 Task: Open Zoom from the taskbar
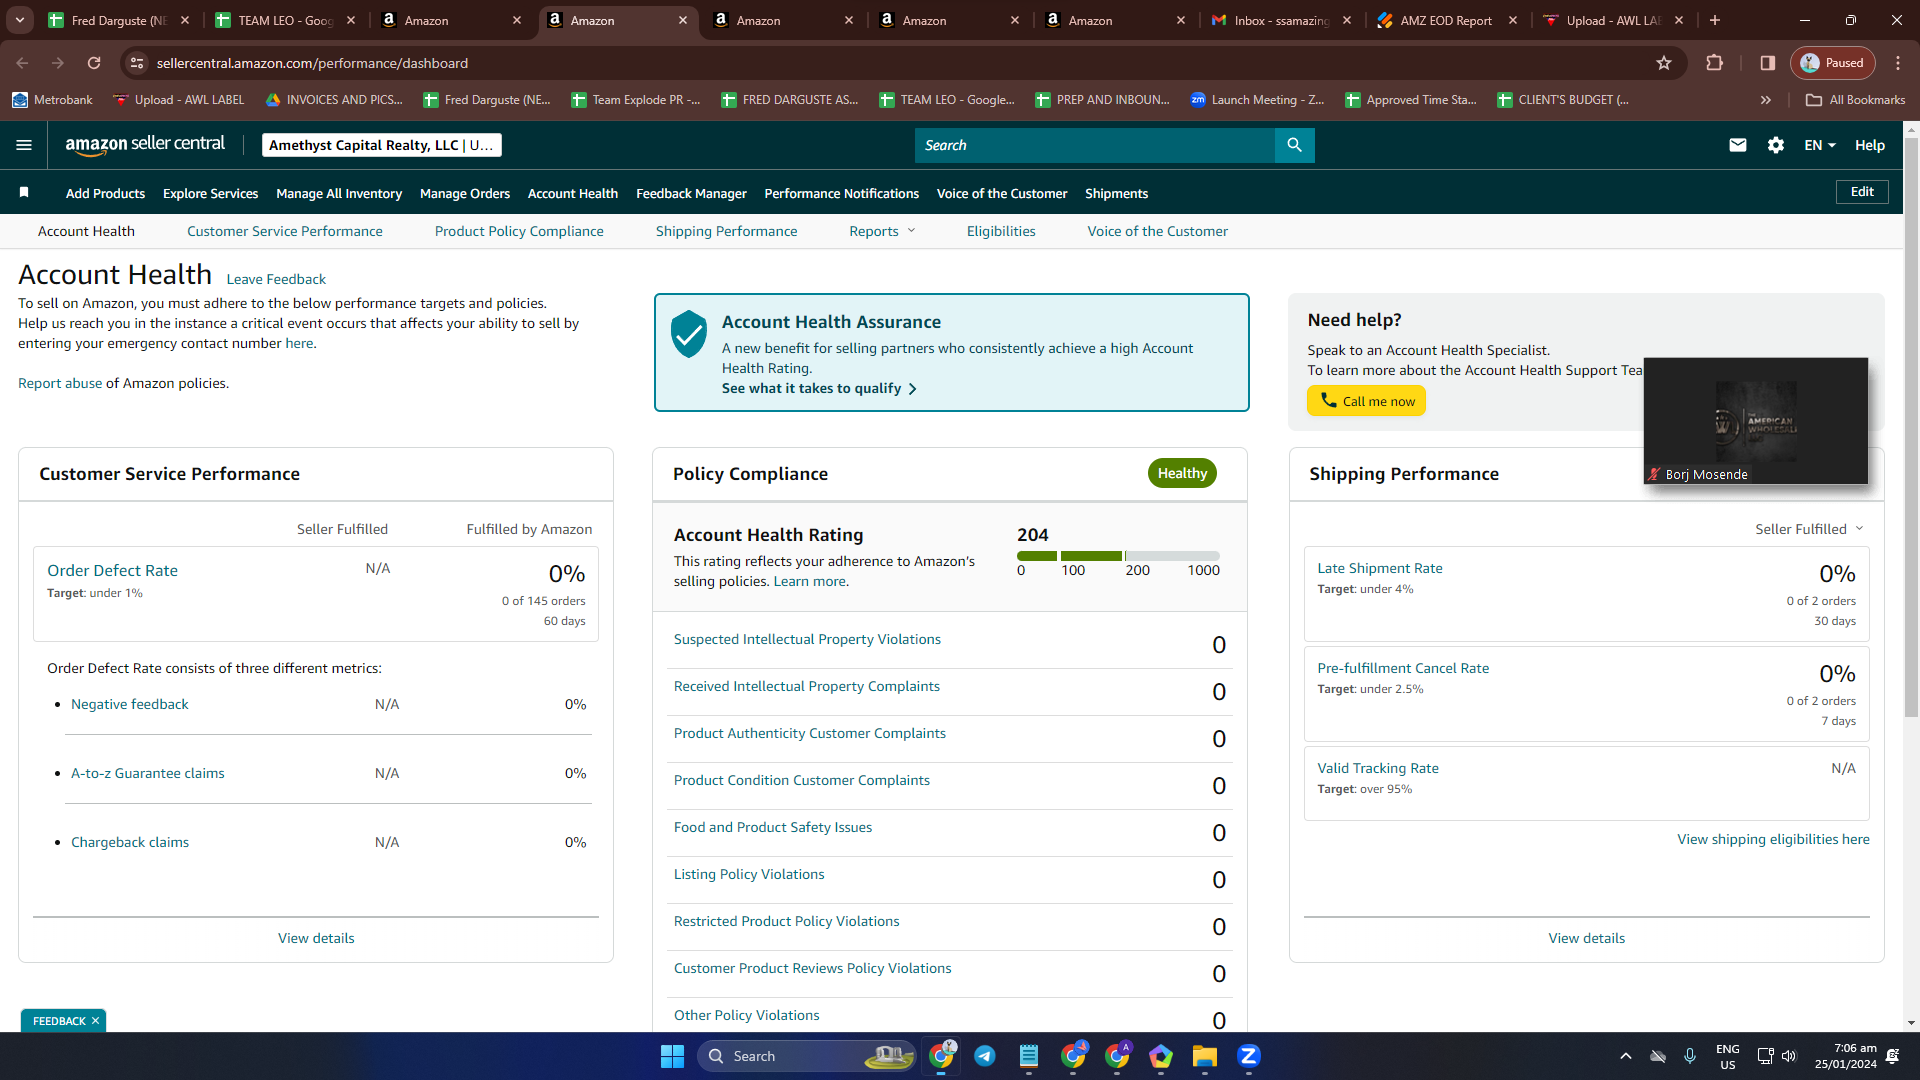coord(1248,1056)
